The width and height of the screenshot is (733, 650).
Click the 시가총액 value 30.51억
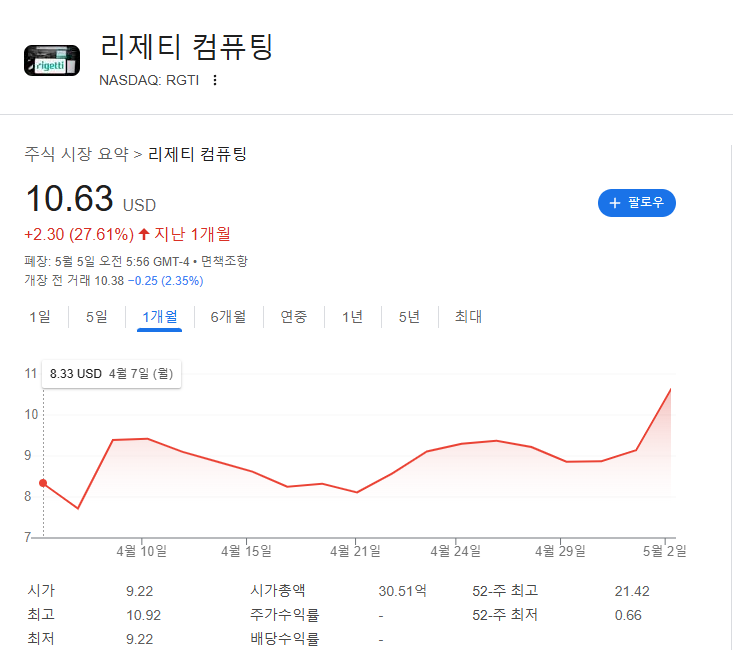tap(402, 591)
